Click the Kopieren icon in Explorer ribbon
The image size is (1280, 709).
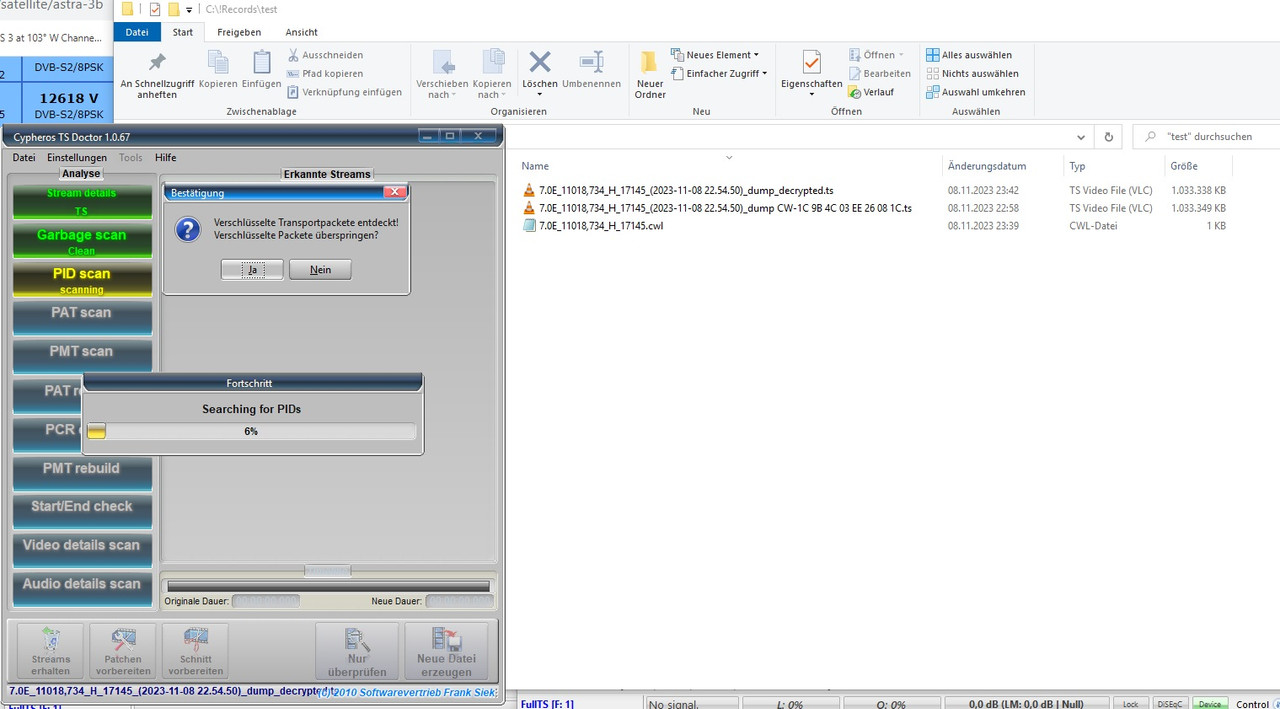217,70
